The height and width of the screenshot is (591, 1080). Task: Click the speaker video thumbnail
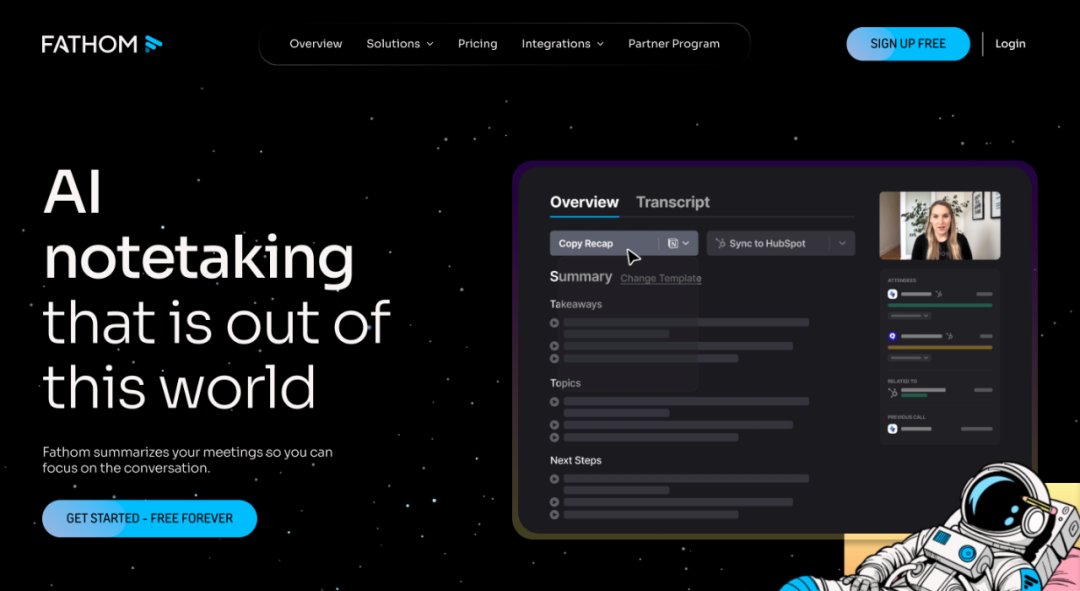(939, 225)
